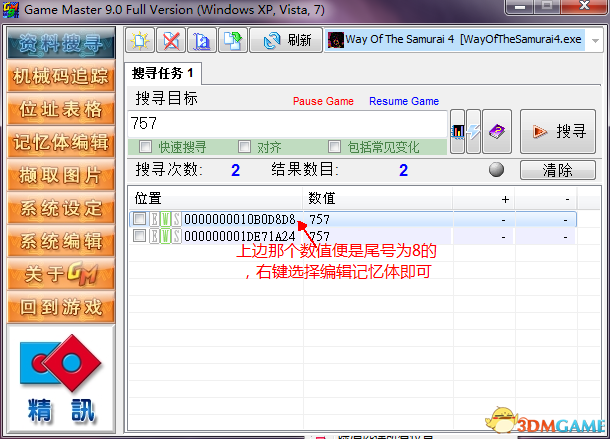Screen dimensions: 610x439
Task: Click the 搜寻 search button
Action: (558, 132)
